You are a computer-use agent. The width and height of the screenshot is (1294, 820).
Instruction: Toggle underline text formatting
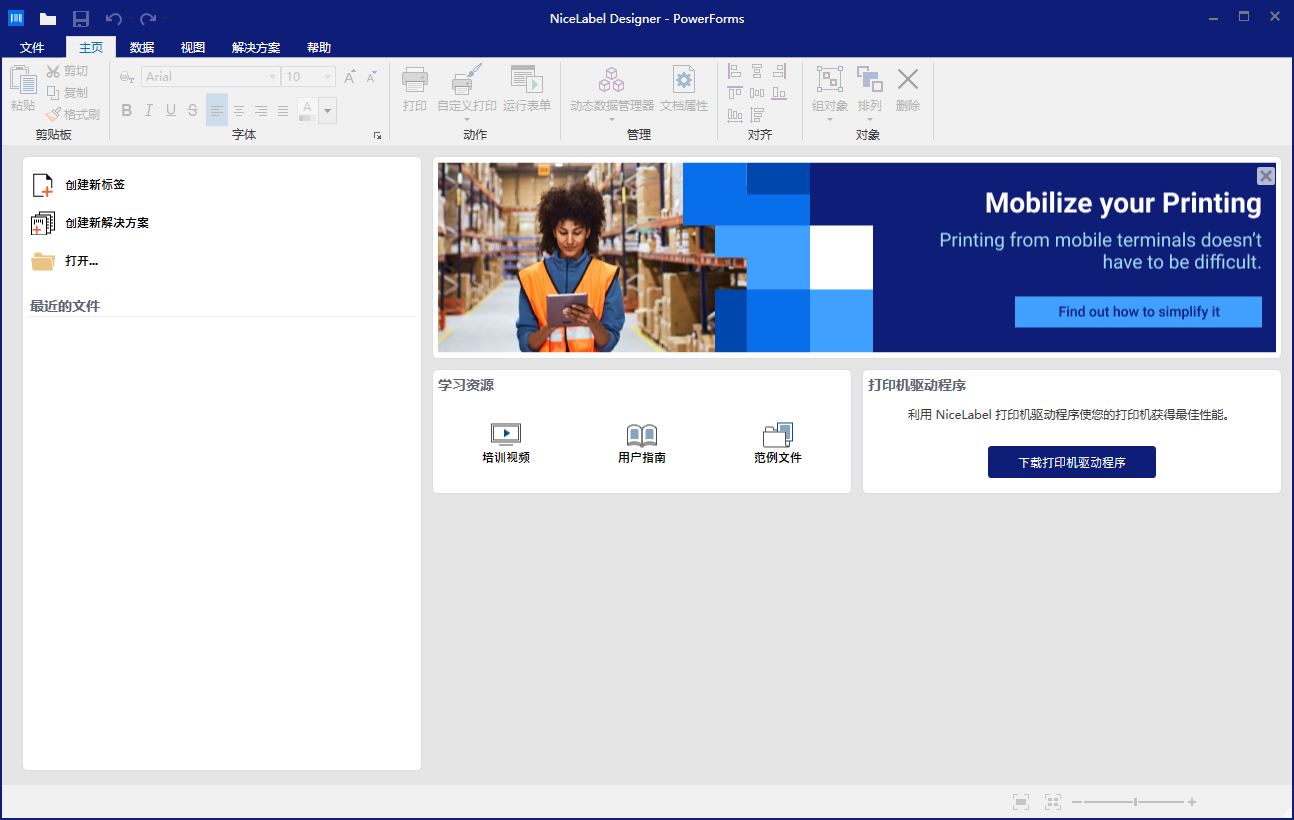click(169, 110)
